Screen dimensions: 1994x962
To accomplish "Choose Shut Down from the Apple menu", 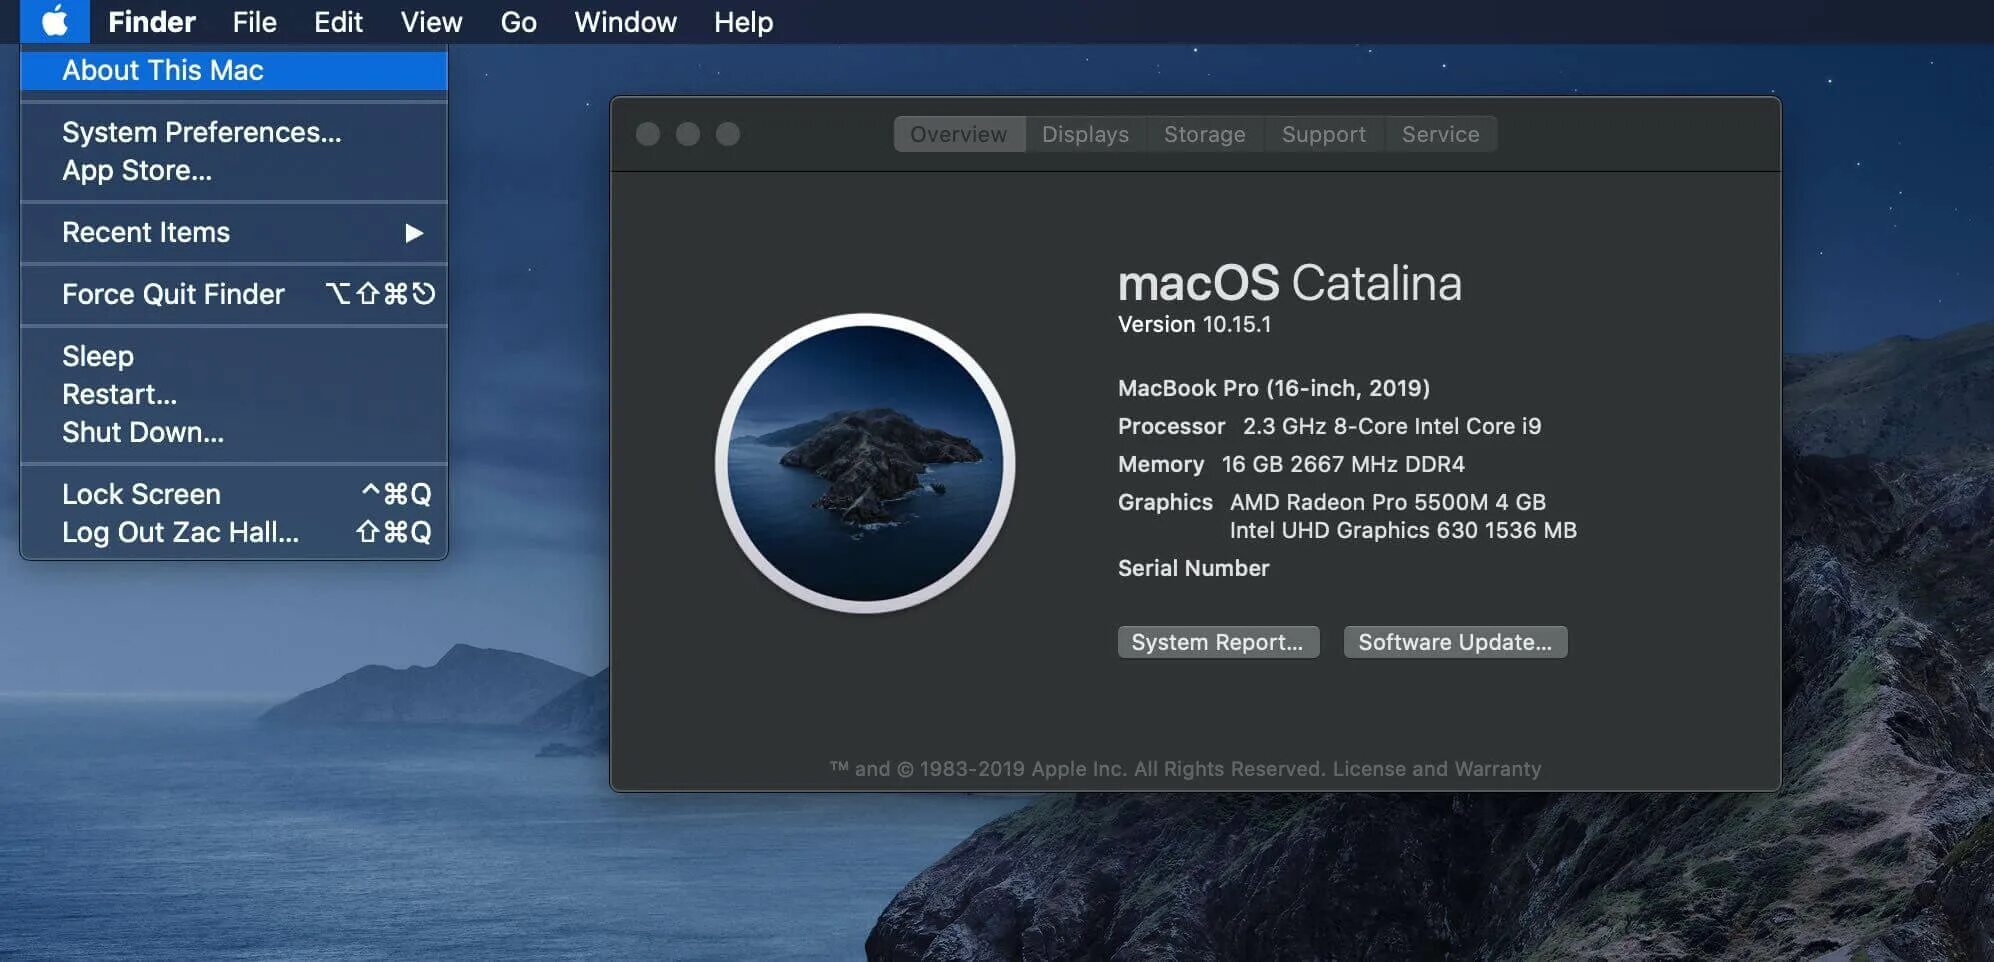I will [234, 432].
